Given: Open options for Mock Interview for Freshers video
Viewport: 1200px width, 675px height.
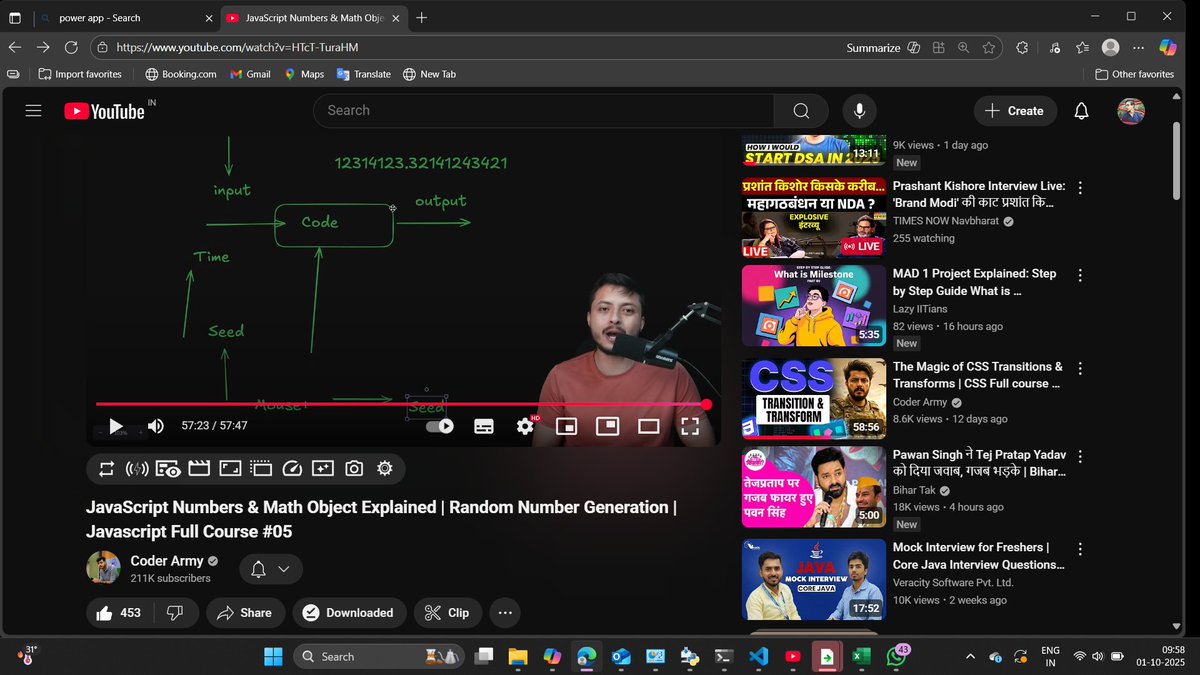Looking at the screenshot, I should (1080, 548).
